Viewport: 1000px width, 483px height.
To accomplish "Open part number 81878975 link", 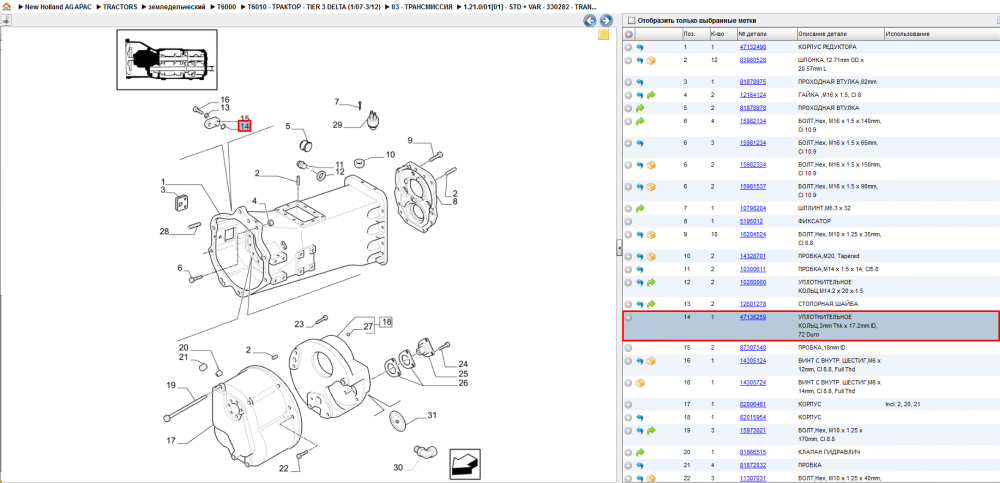I will [753, 82].
